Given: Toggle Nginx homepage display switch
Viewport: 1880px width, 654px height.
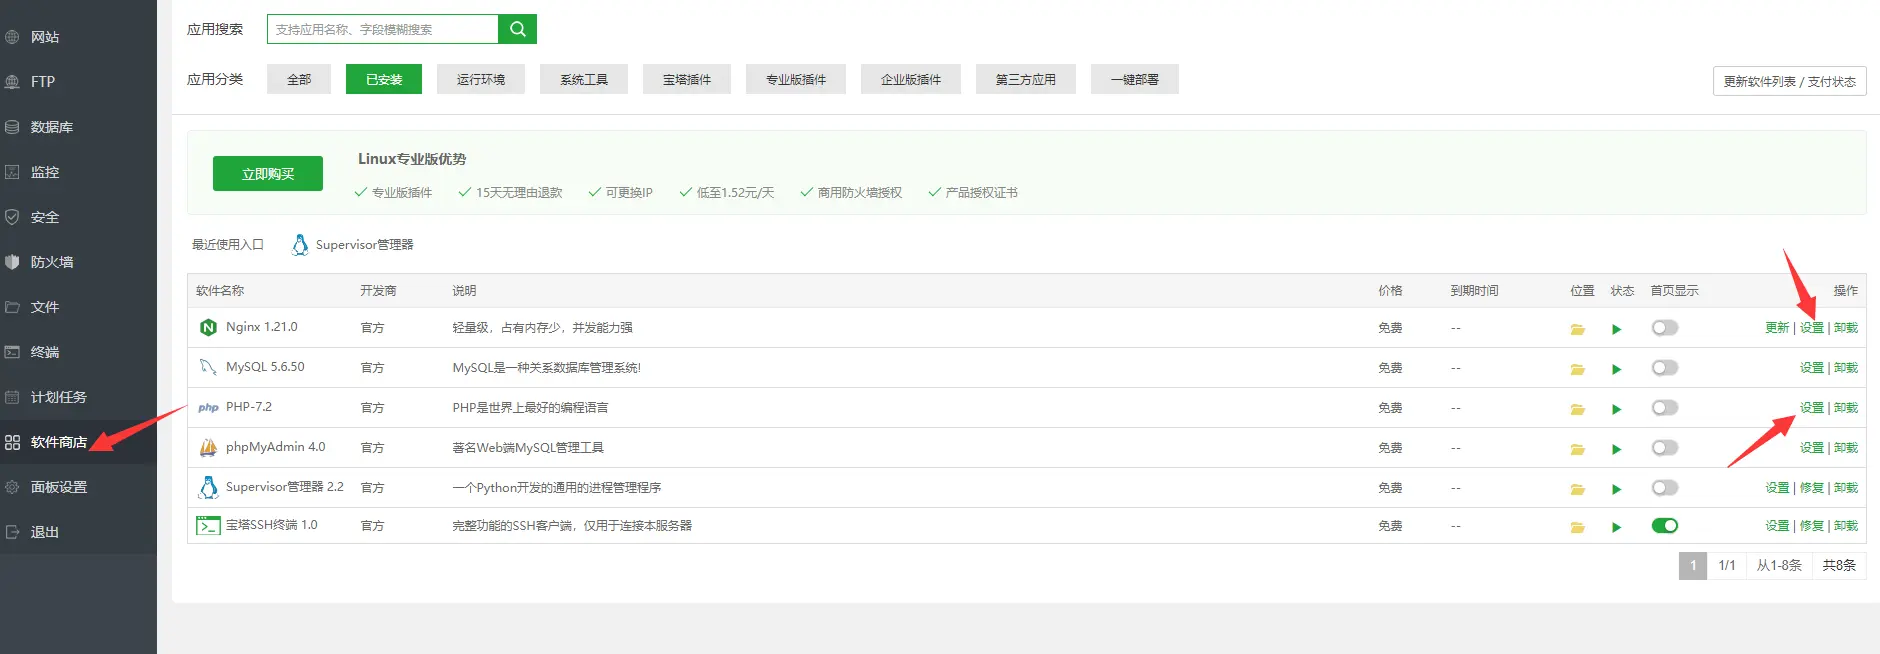Looking at the screenshot, I should click(1665, 328).
